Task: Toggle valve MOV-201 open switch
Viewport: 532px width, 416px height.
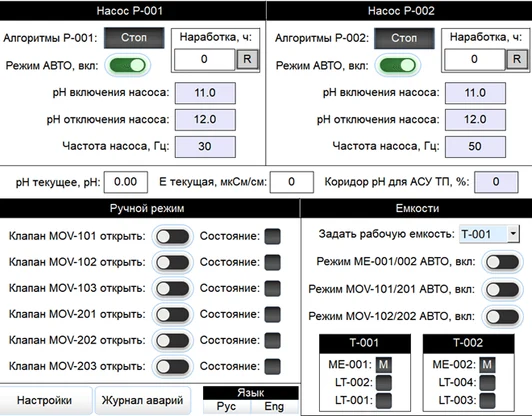Action: point(173,315)
